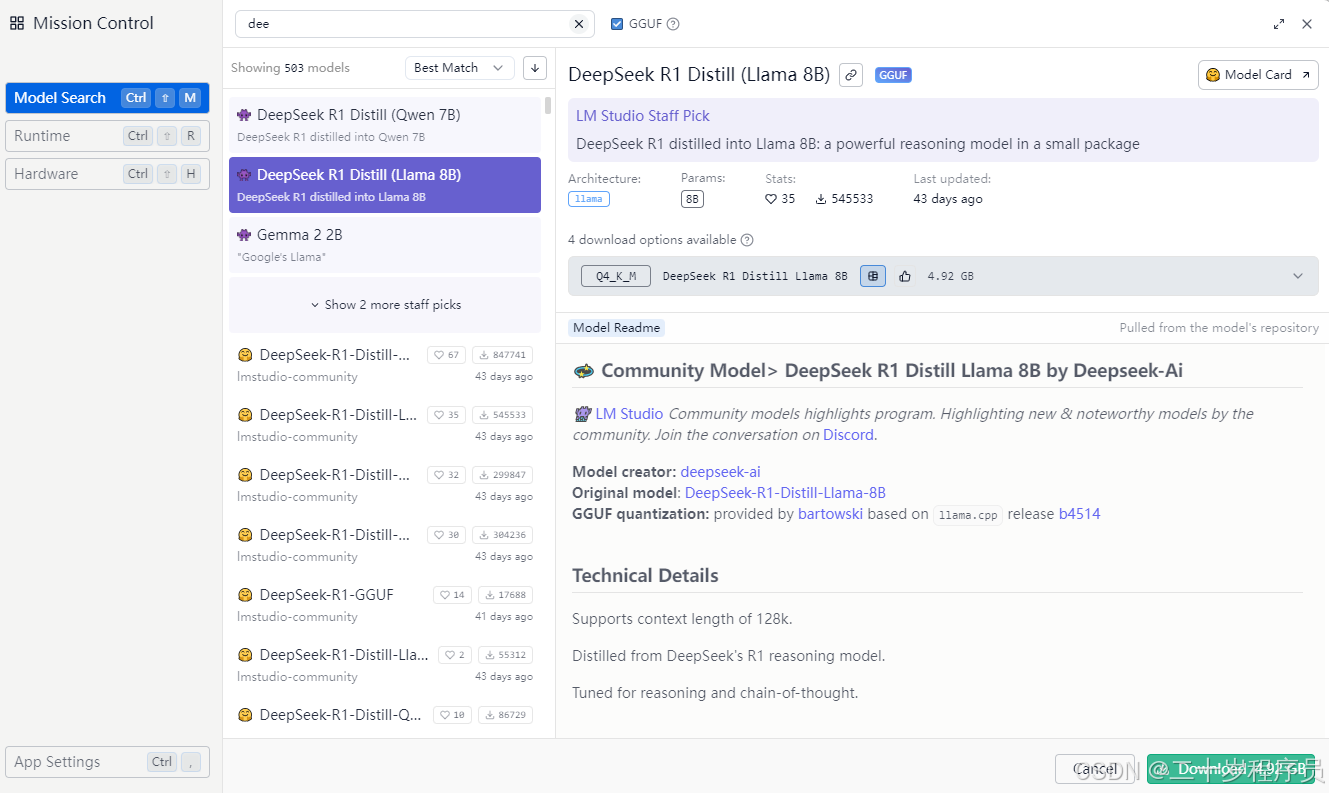The height and width of the screenshot is (793, 1329).
Task: Click the llama architecture tag
Action: pos(589,199)
